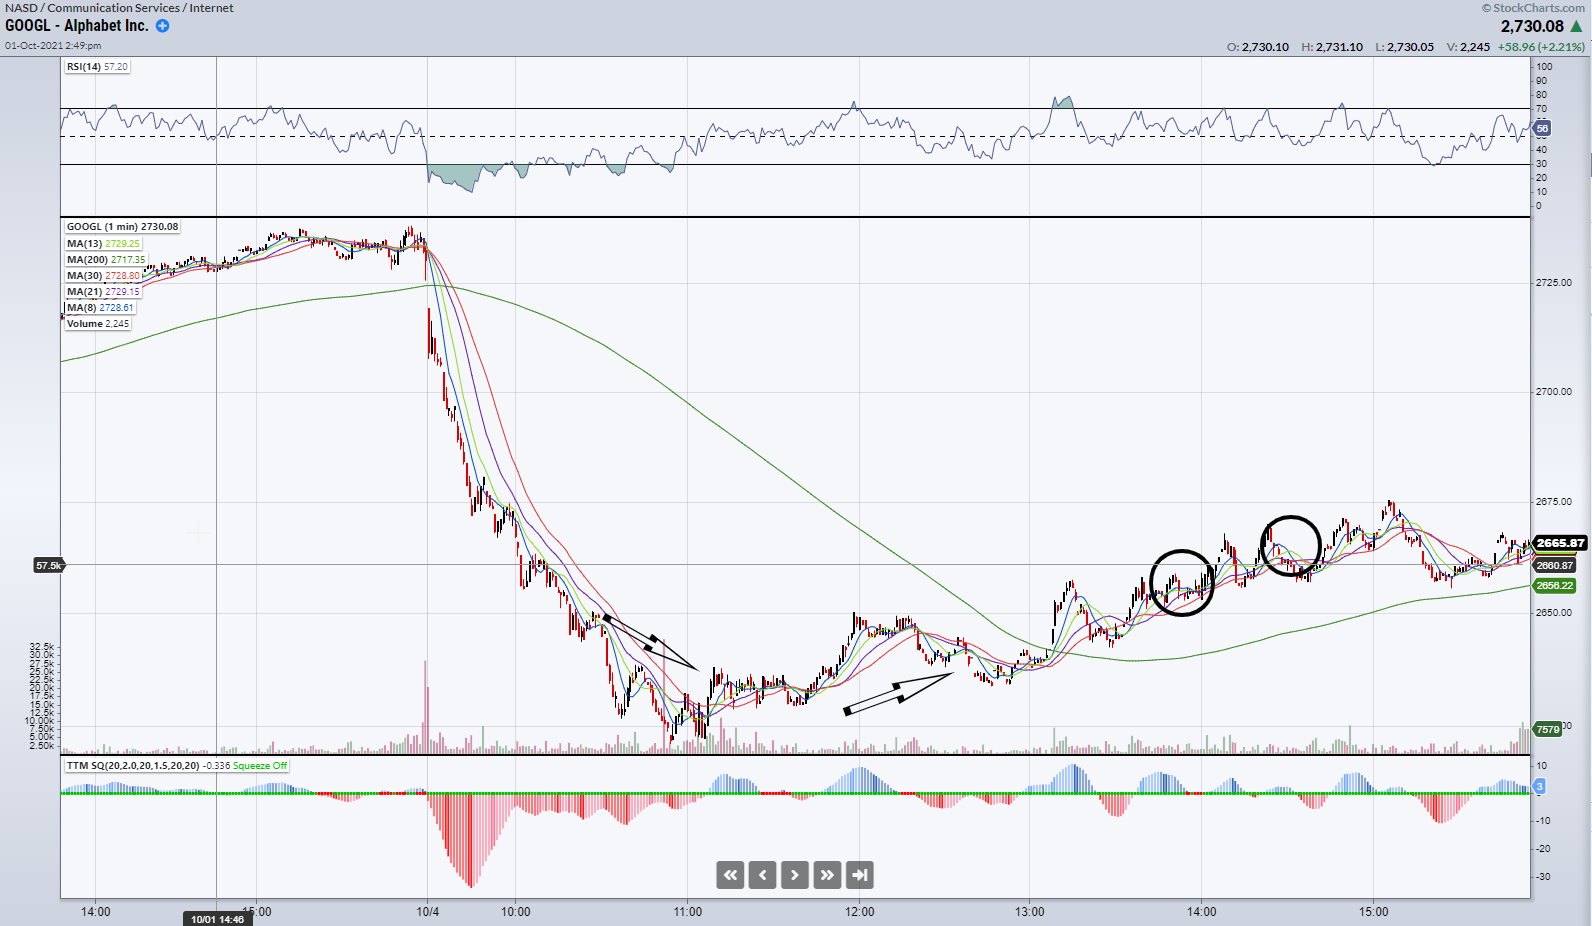
Task: Click the 2665.87 price tag on the axis
Action: pos(1560,543)
